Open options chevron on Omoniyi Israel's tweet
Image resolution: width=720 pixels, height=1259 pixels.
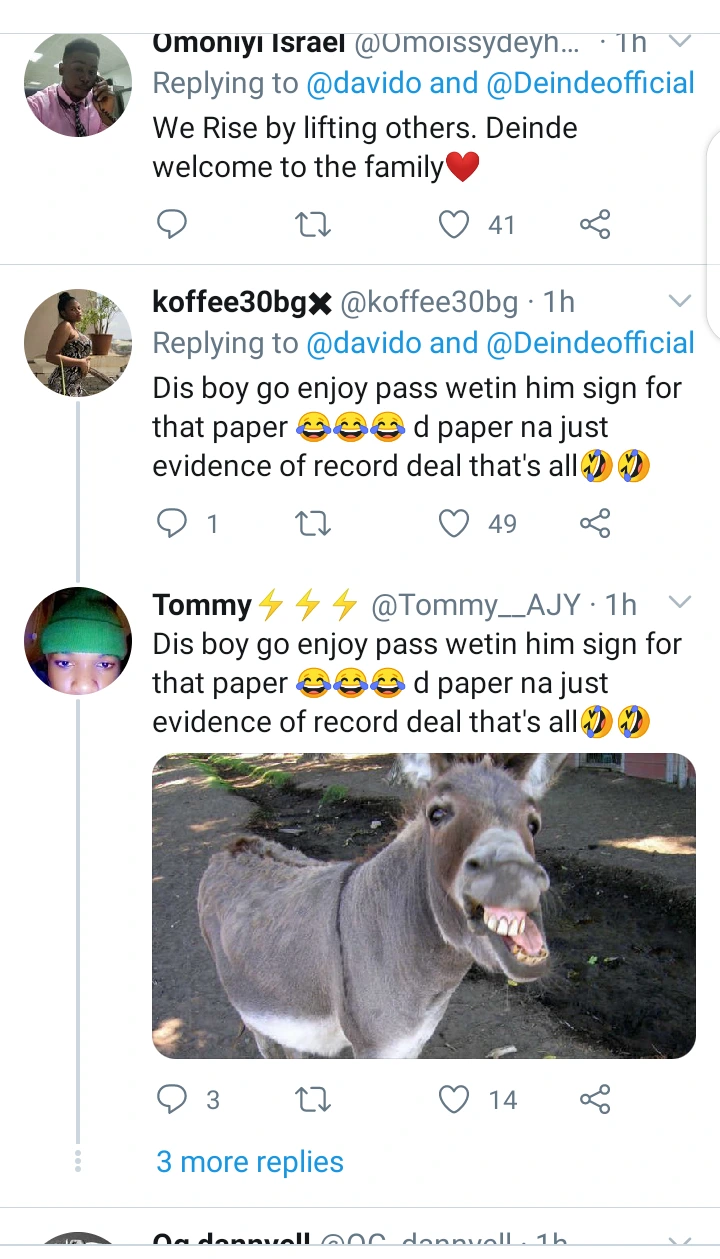(679, 42)
